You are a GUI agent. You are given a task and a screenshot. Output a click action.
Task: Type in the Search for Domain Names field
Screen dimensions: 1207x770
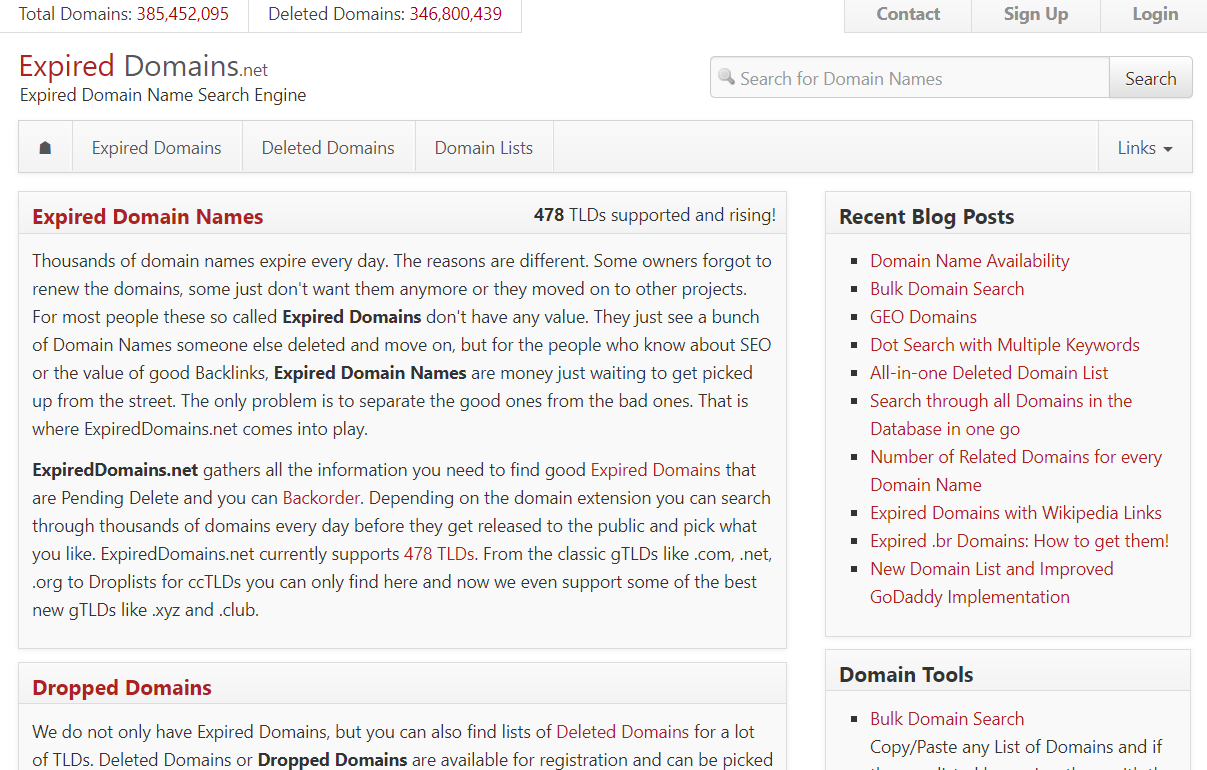click(x=920, y=78)
